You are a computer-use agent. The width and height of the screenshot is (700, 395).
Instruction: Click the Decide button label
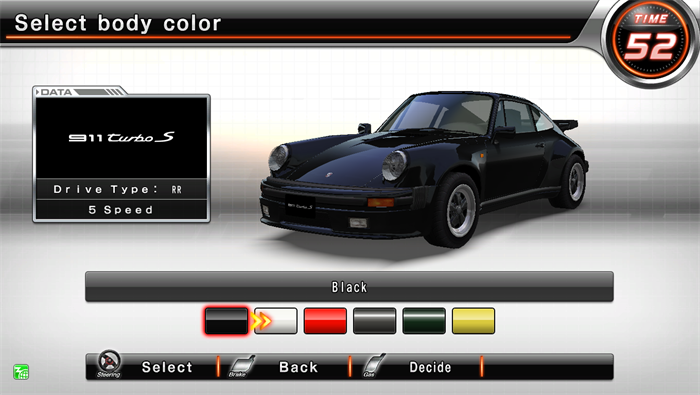430,367
